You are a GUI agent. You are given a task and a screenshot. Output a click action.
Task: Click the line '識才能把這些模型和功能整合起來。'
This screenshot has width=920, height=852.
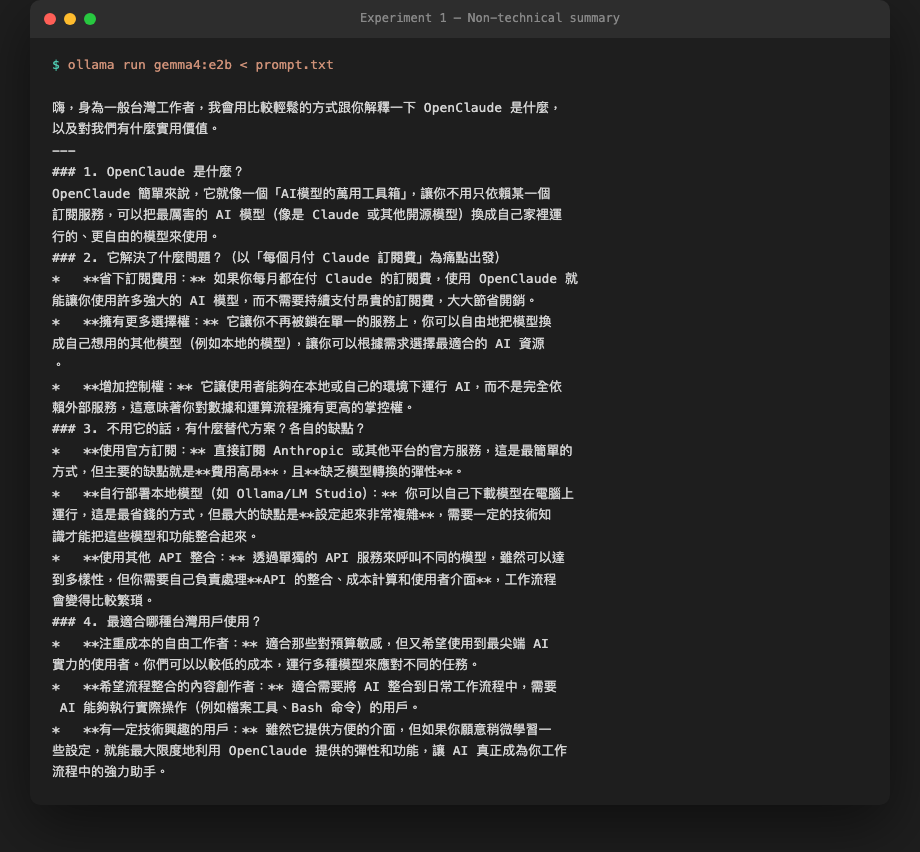tap(155, 536)
